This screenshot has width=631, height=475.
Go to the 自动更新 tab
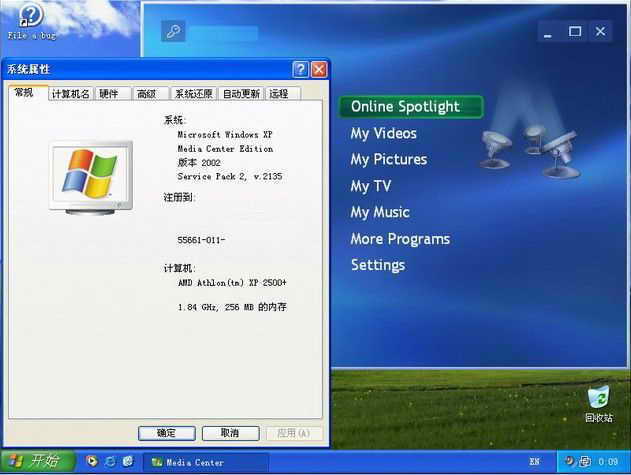click(x=241, y=94)
